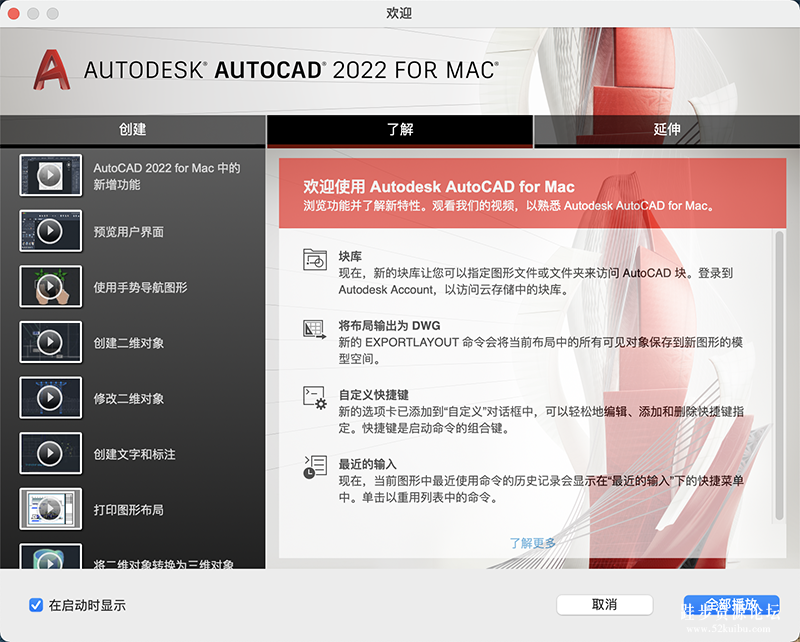Click the 最近的输入 heading

click(x=367, y=464)
